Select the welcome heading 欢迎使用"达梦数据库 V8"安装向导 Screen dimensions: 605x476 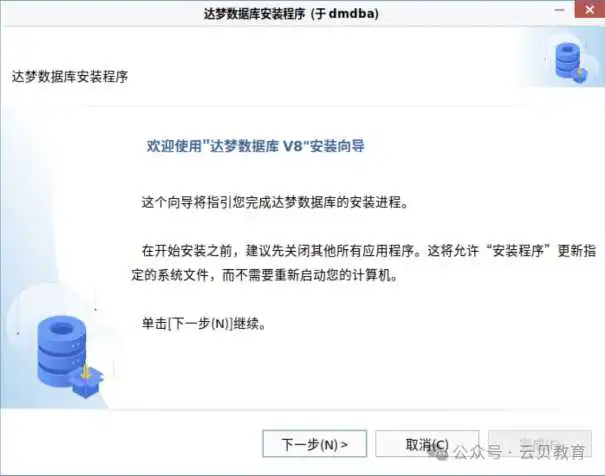(255, 146)
